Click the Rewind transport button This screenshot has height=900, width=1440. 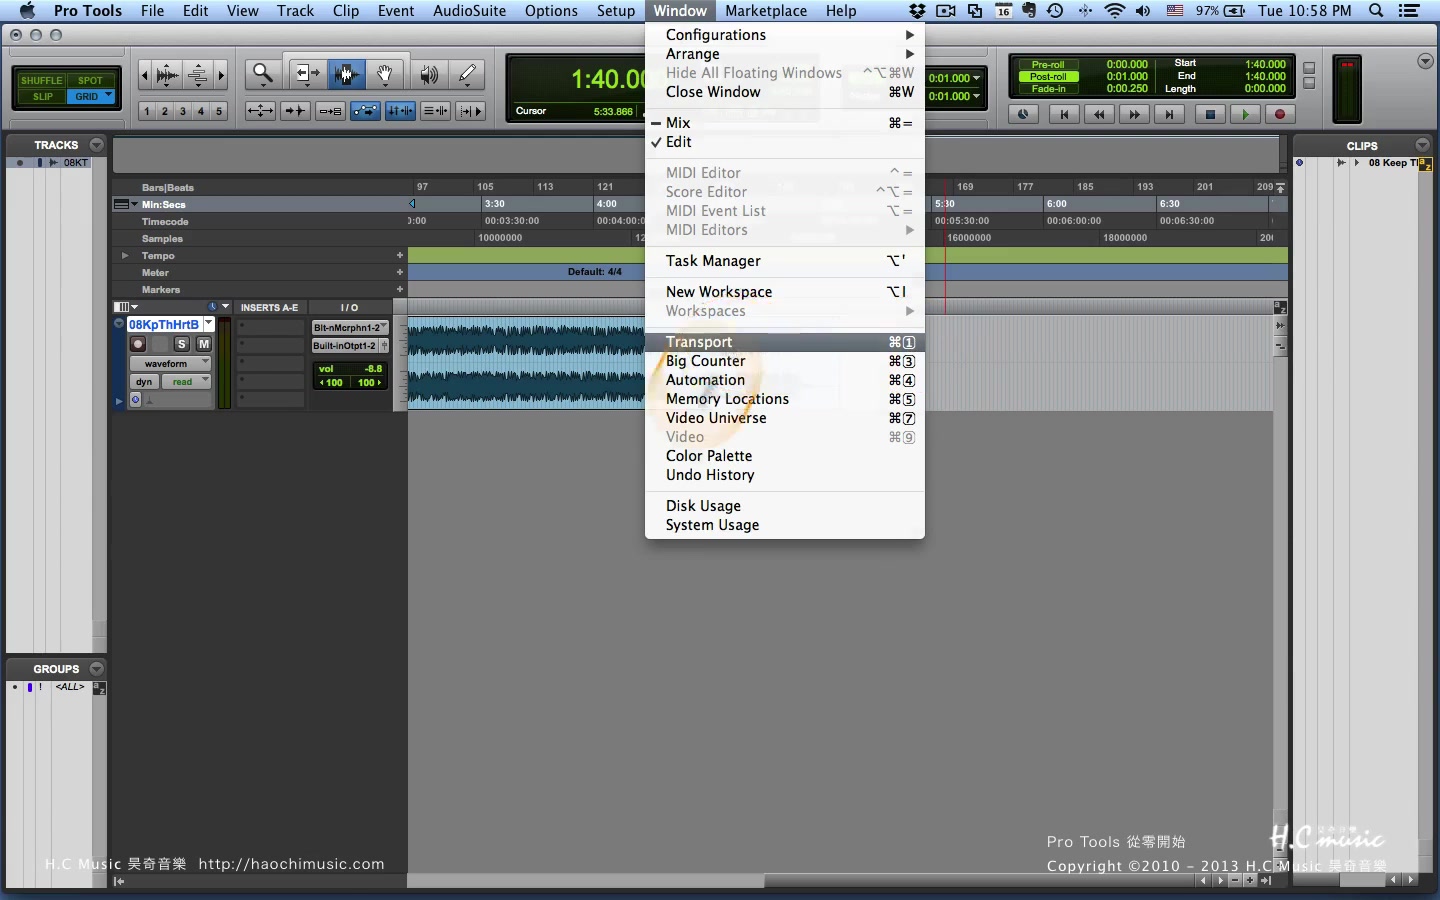click(x=1099, y=114)
